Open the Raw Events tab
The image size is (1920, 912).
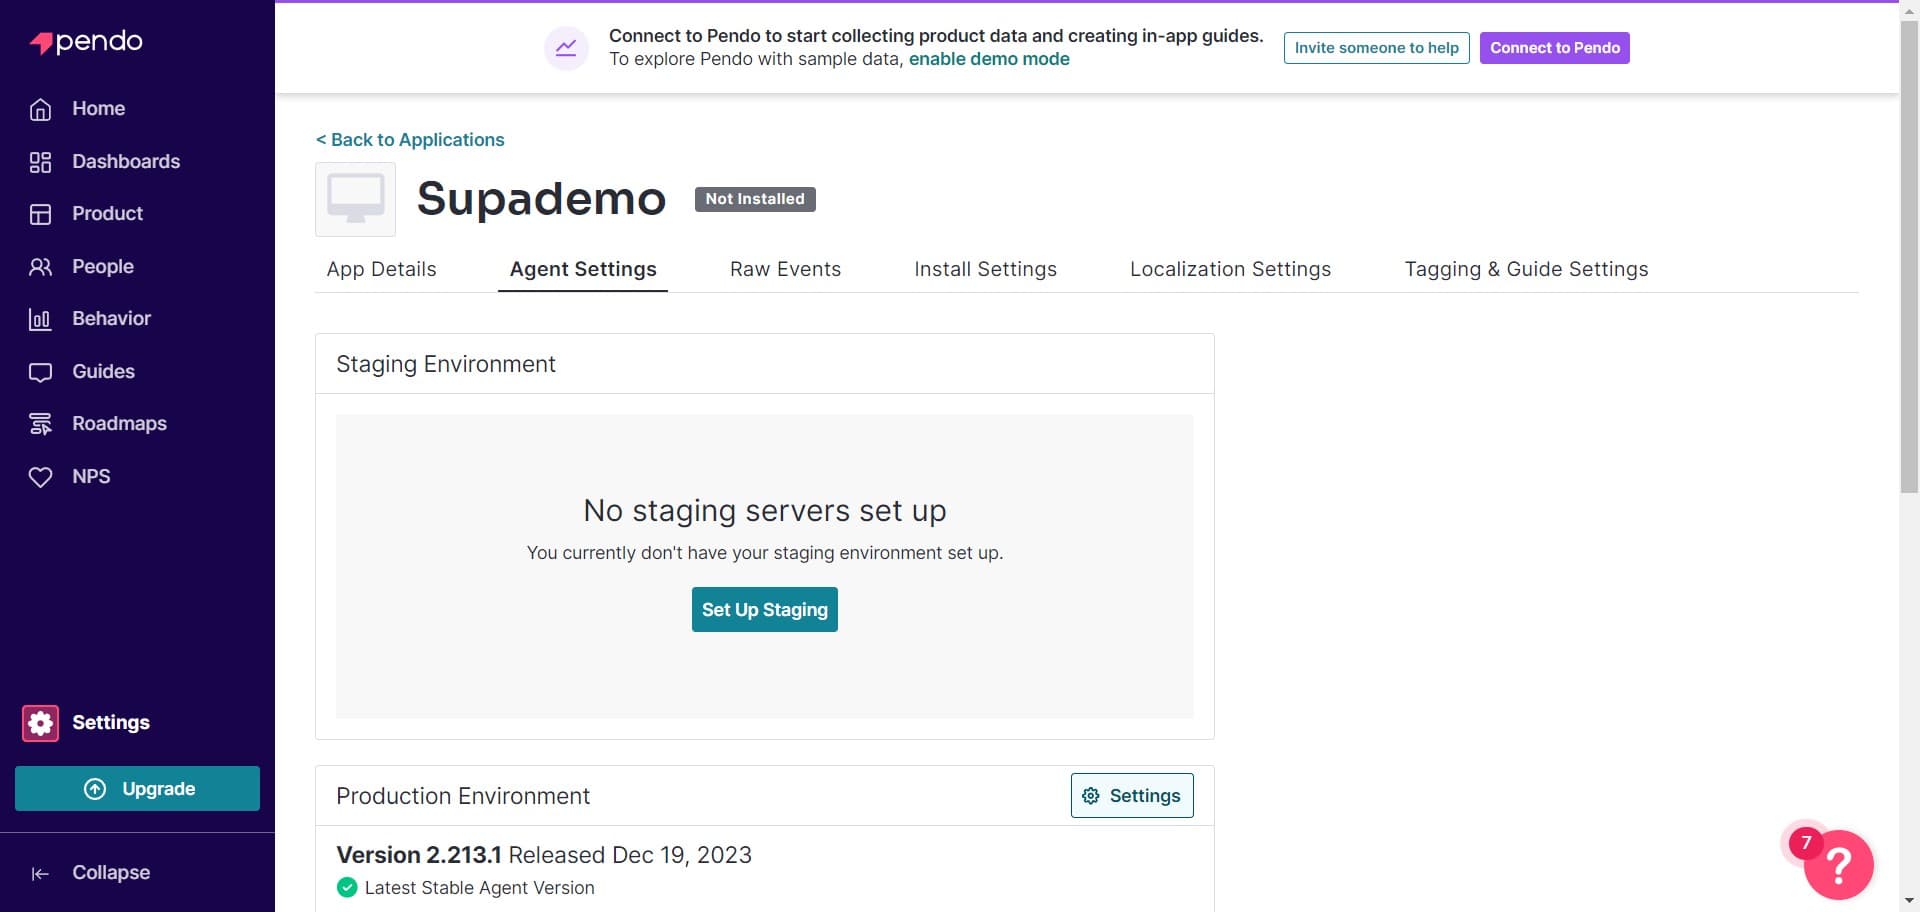(785, 269)
